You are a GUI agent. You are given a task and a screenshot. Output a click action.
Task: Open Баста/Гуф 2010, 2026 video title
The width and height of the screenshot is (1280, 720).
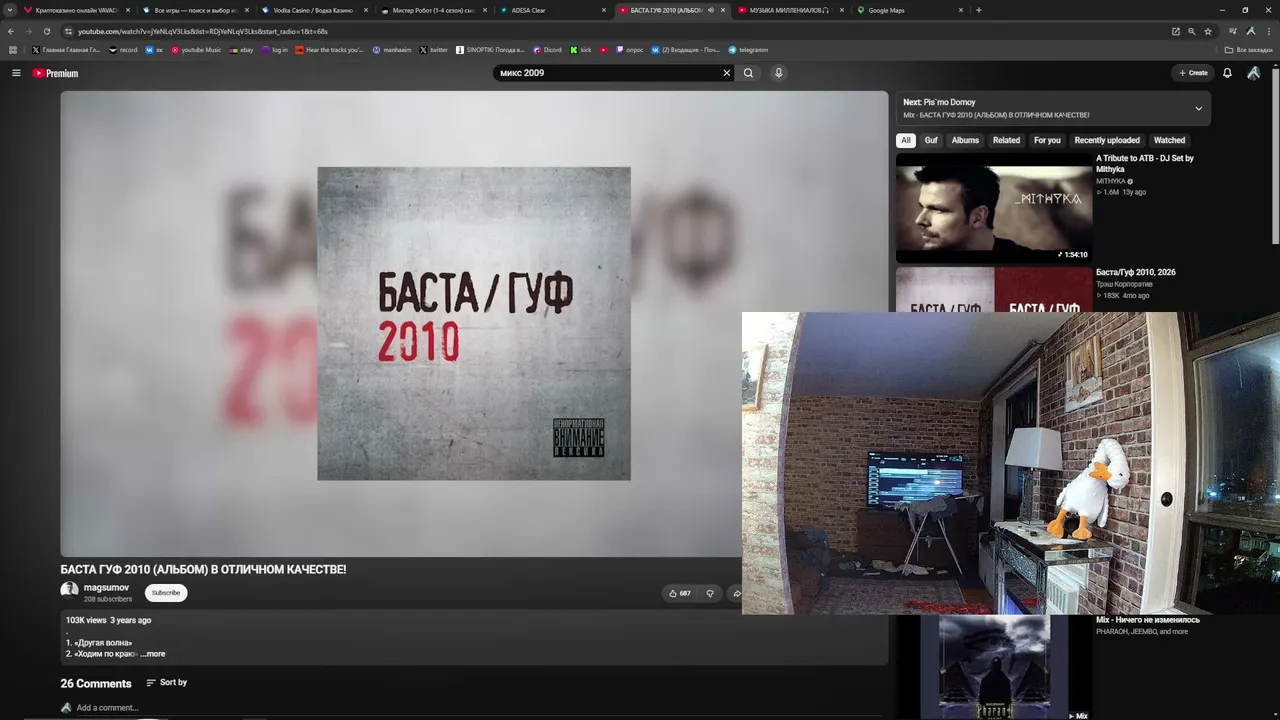pos(1136,272)
